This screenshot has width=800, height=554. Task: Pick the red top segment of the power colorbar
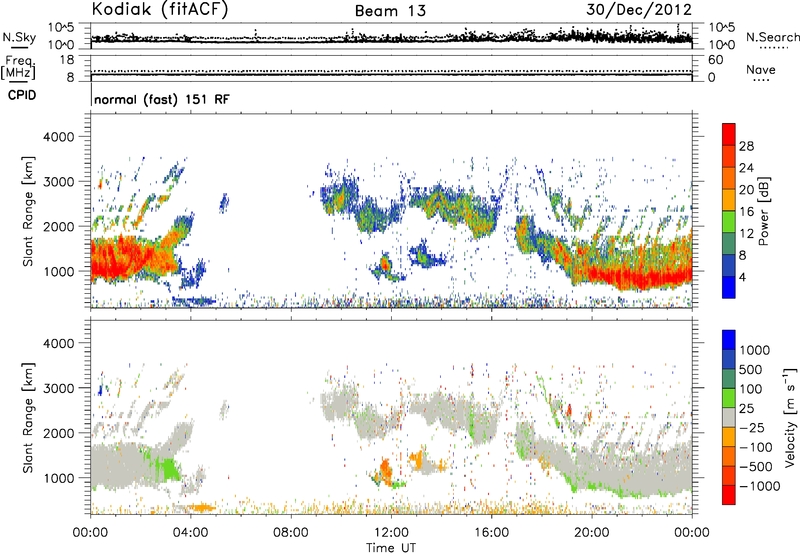[729, 134]
